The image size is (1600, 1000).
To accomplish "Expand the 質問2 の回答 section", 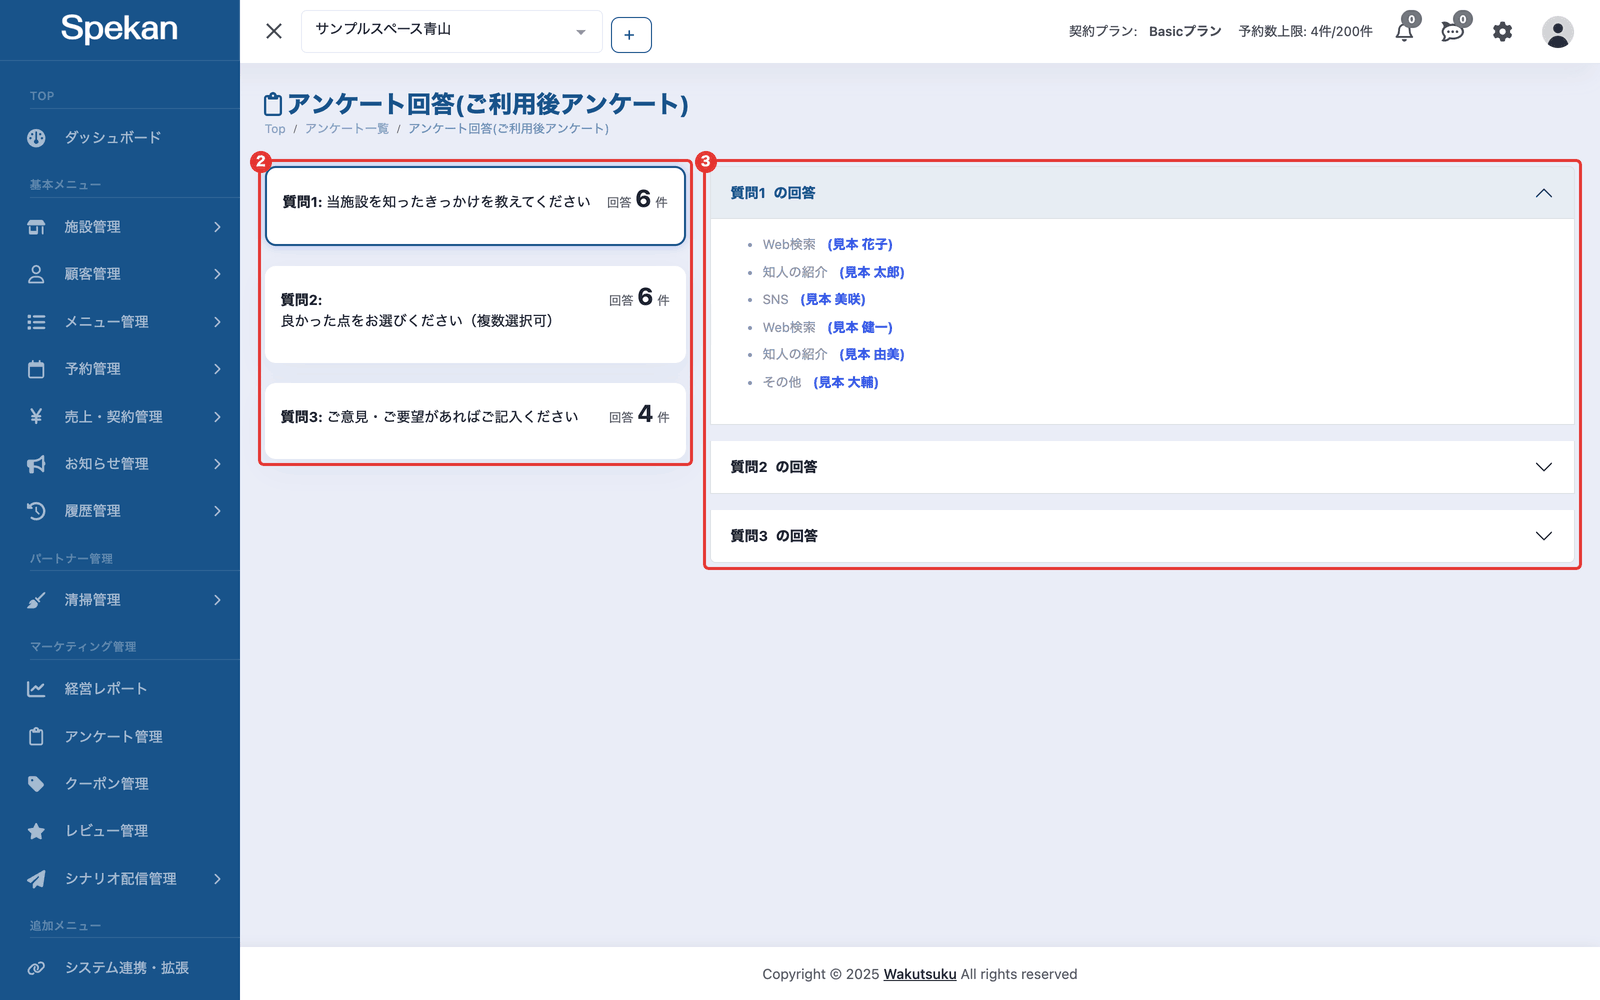I will pos(1142,467).
